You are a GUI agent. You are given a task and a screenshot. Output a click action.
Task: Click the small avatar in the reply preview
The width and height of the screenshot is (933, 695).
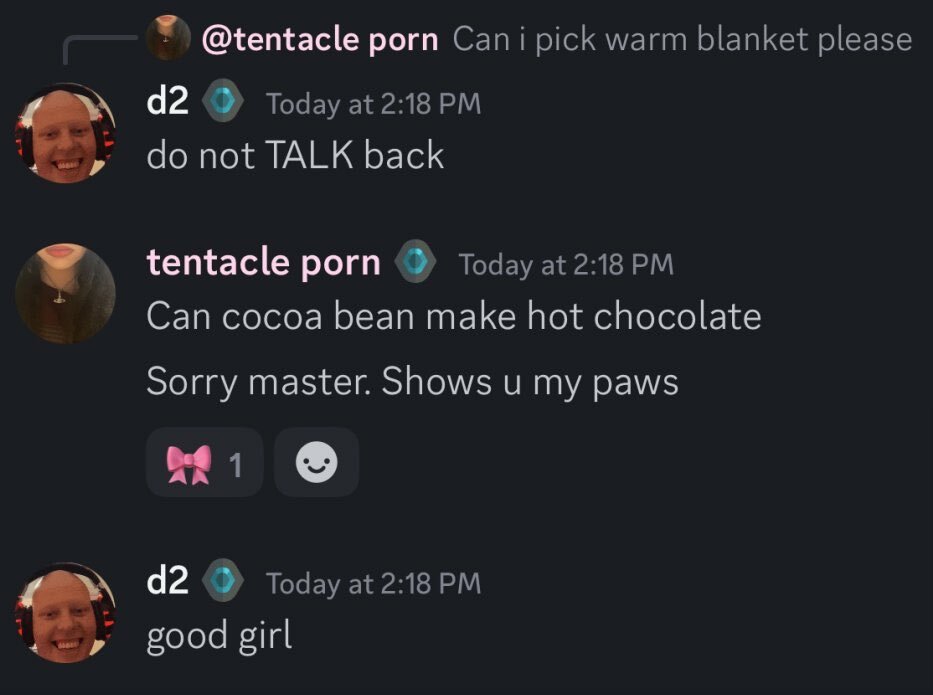(168, 37)
